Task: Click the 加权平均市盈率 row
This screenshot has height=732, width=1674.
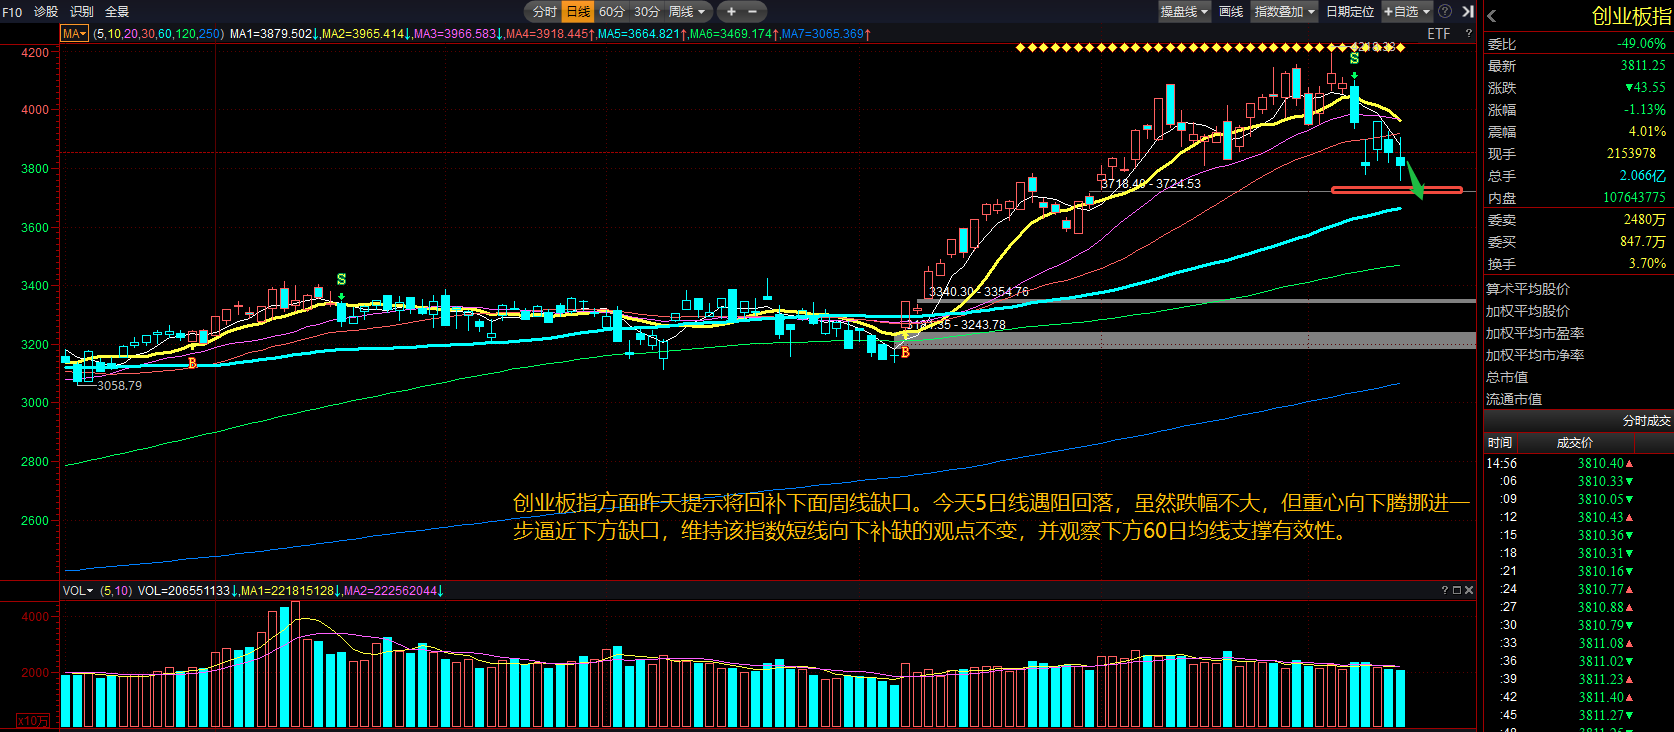Action: click(x=1577, y=333)
